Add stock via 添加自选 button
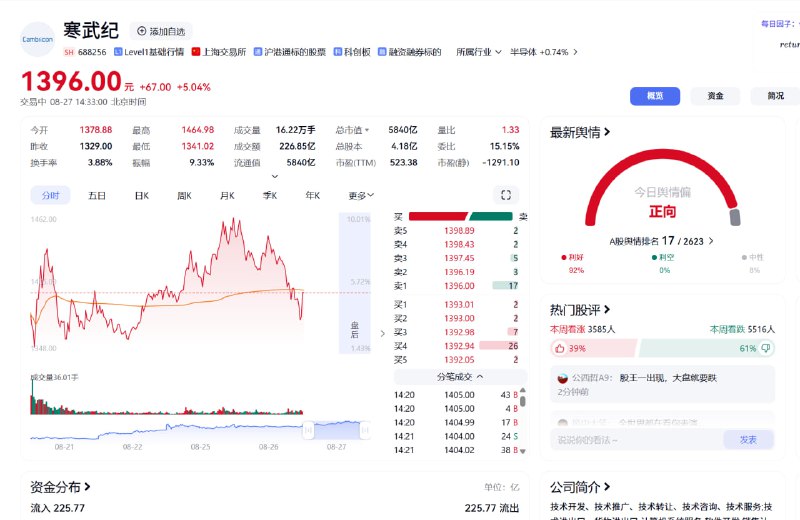 click(x=161, y=31)
